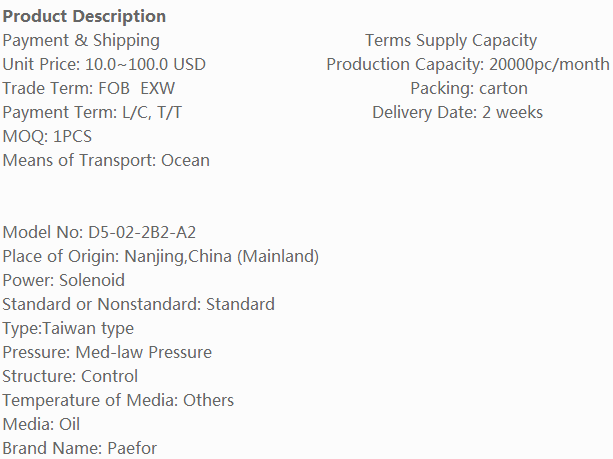
Task: Click the Temperature of Media: Others line
Action: click(x=118, y=401)
